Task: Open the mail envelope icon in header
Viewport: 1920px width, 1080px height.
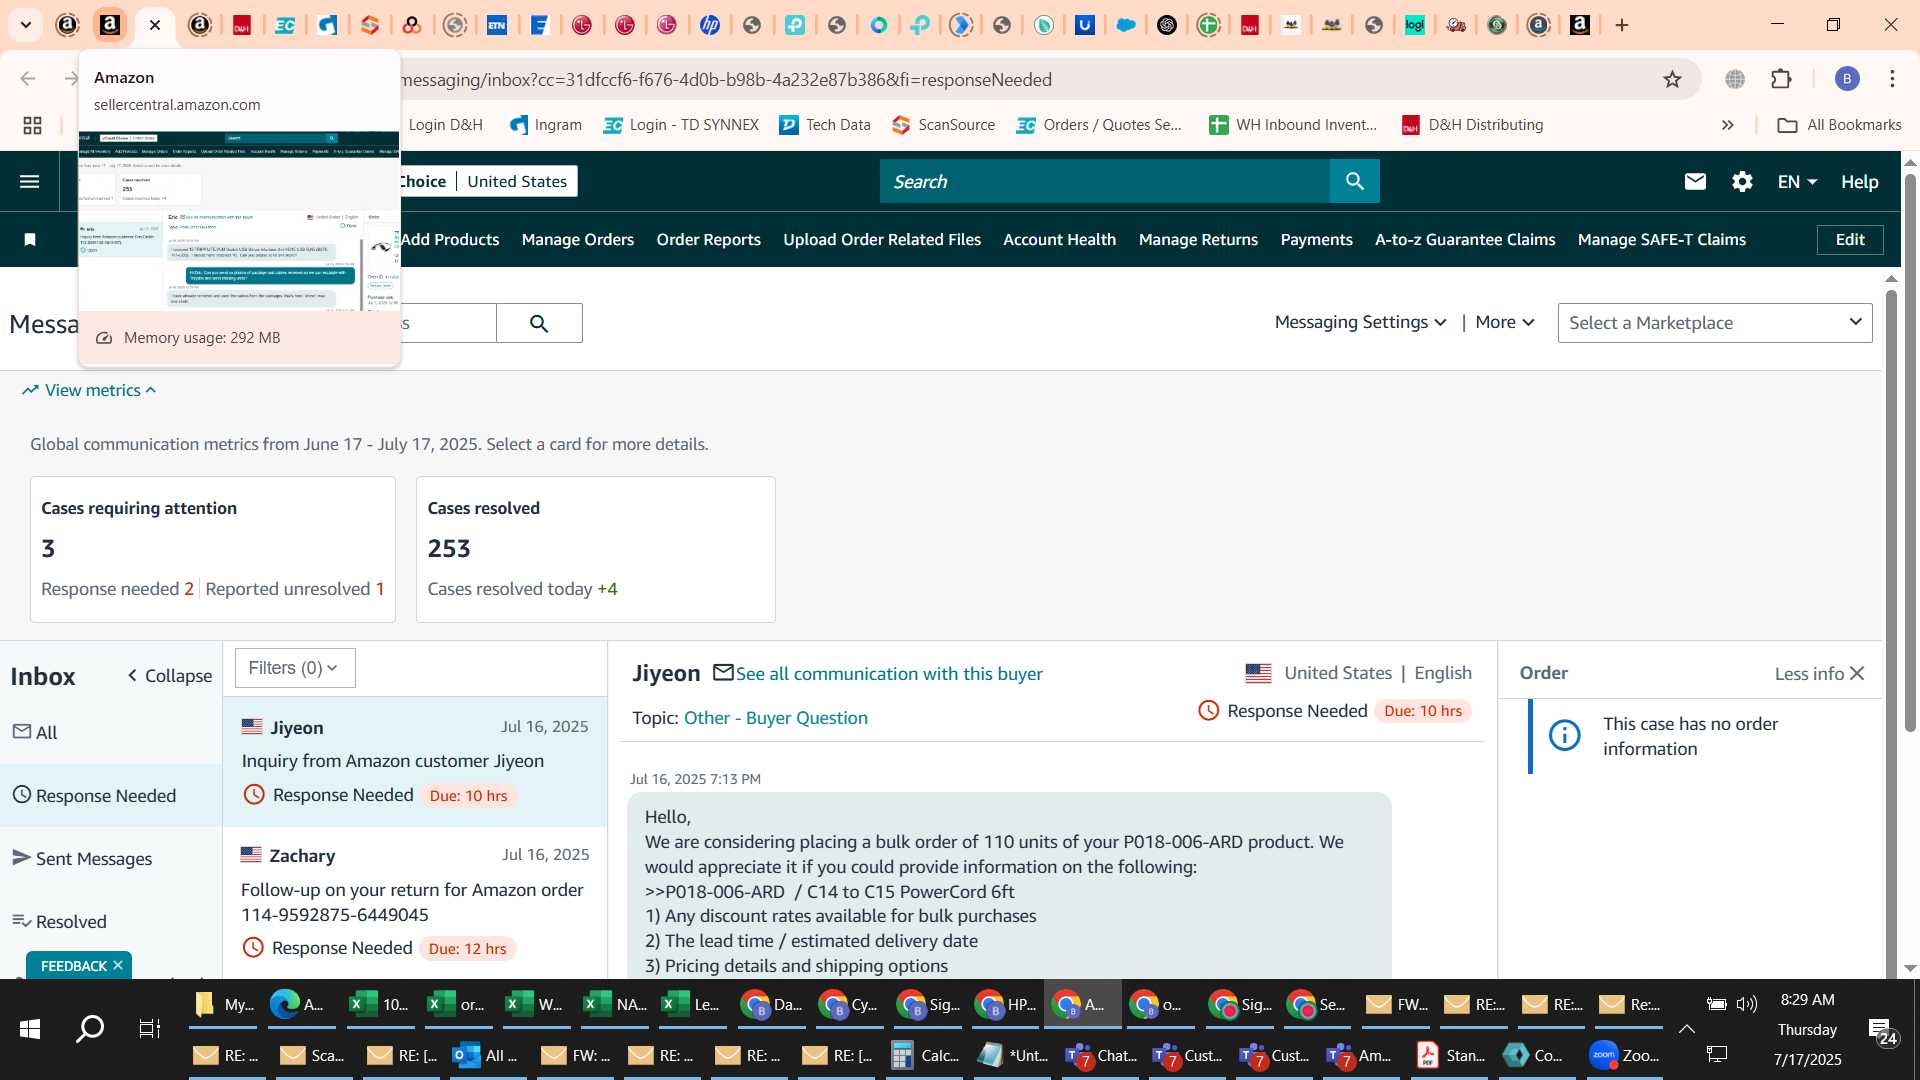Action: (x=1695, y=181)
